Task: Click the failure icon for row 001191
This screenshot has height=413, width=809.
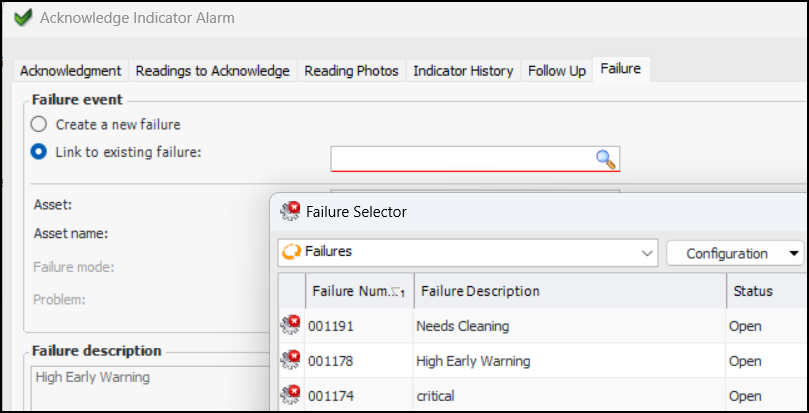Action: point(291,326)
